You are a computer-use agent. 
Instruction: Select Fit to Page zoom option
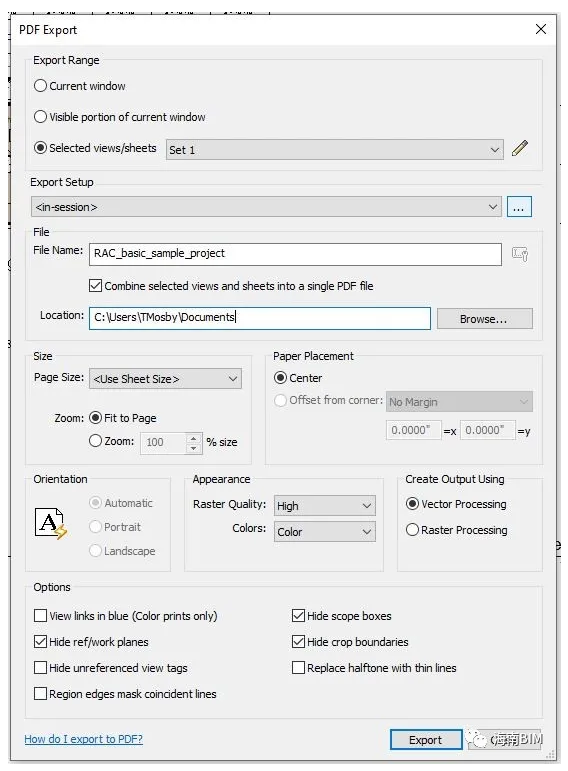tap(95, 418)
